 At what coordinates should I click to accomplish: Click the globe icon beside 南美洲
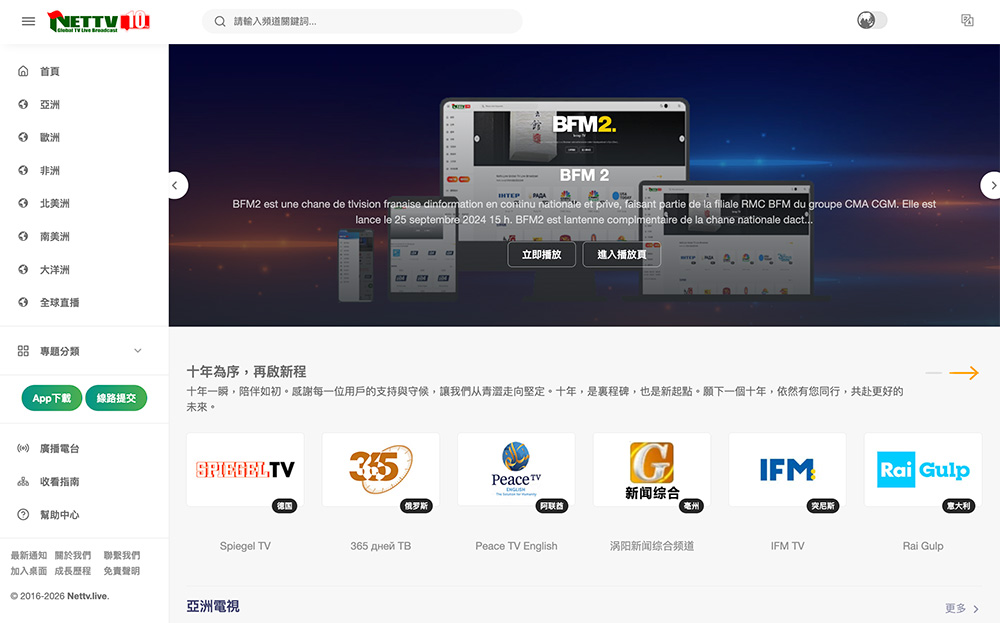click(x=23, y=236)
